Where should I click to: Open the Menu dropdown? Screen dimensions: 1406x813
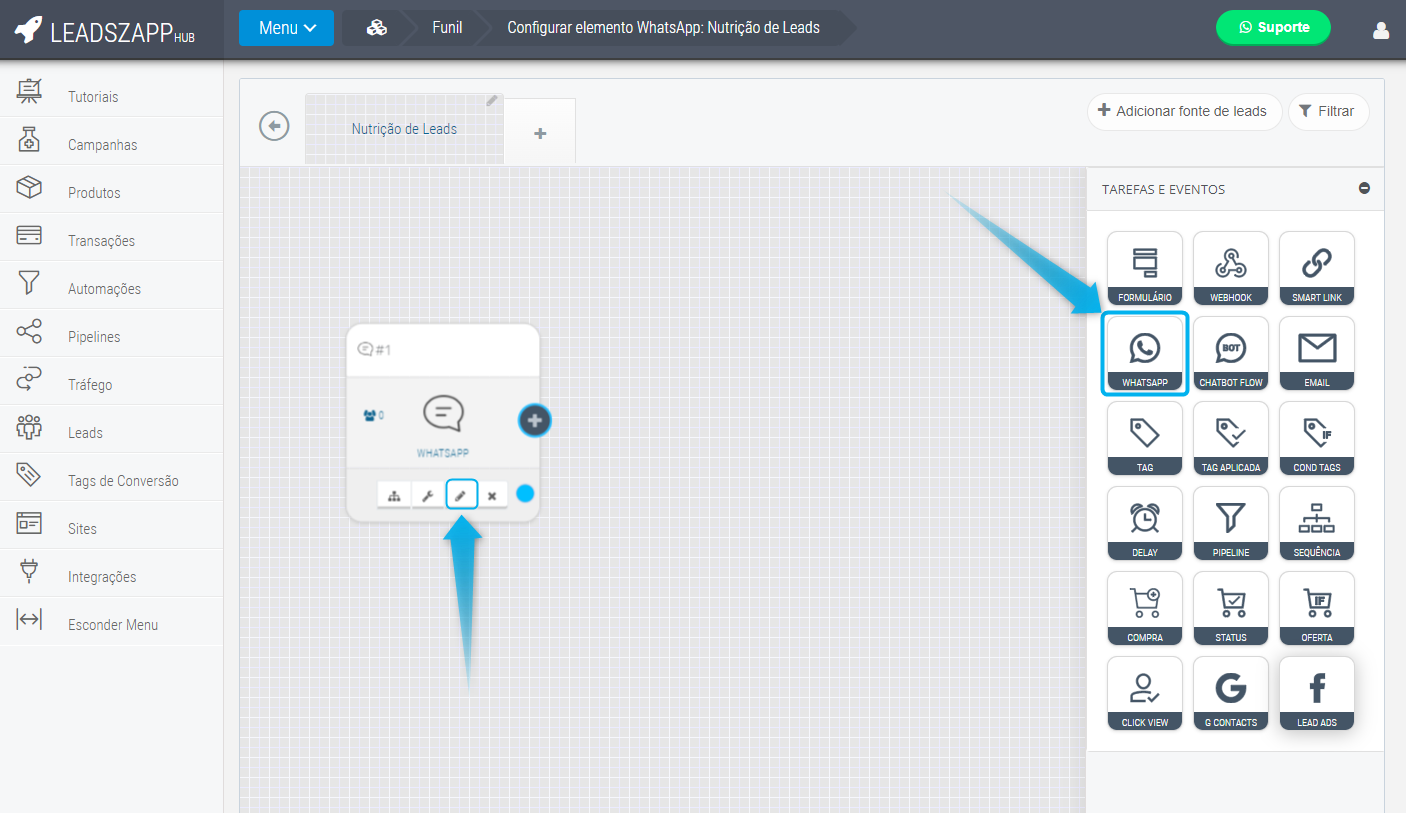286,28
